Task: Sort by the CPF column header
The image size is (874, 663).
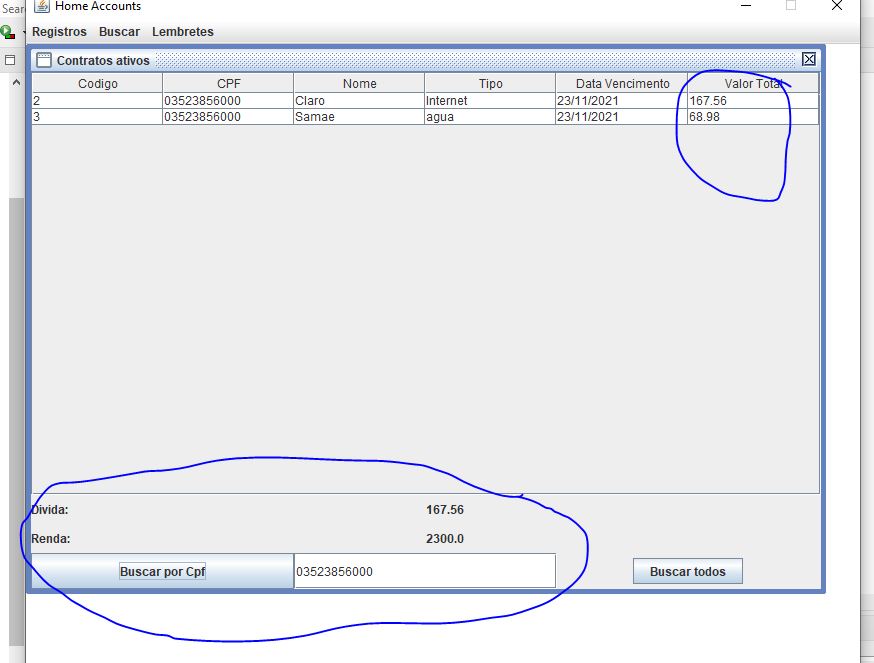Action: (x=229, y=84)
